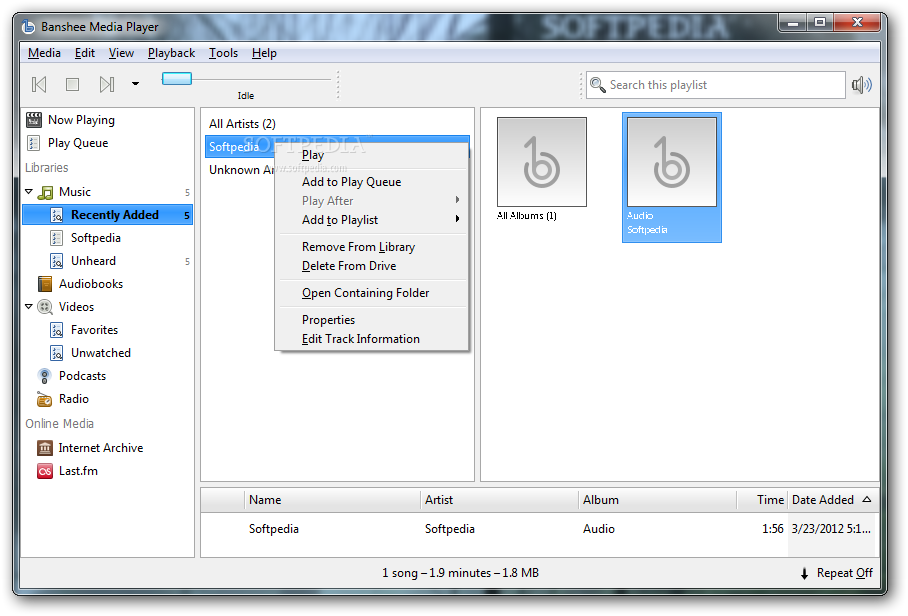Click the Previous track button
908x616 pixels.
click(39, 85)
